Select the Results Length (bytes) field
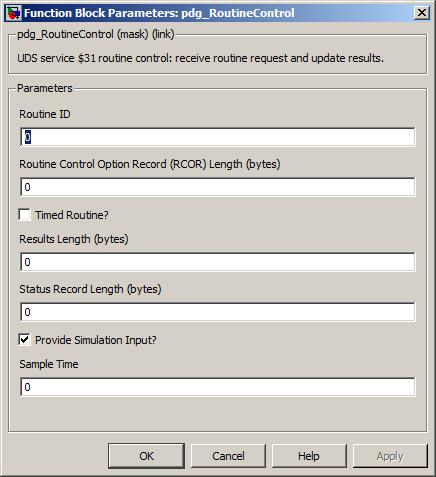The image size is (436, 477). (x=218, y=262)
